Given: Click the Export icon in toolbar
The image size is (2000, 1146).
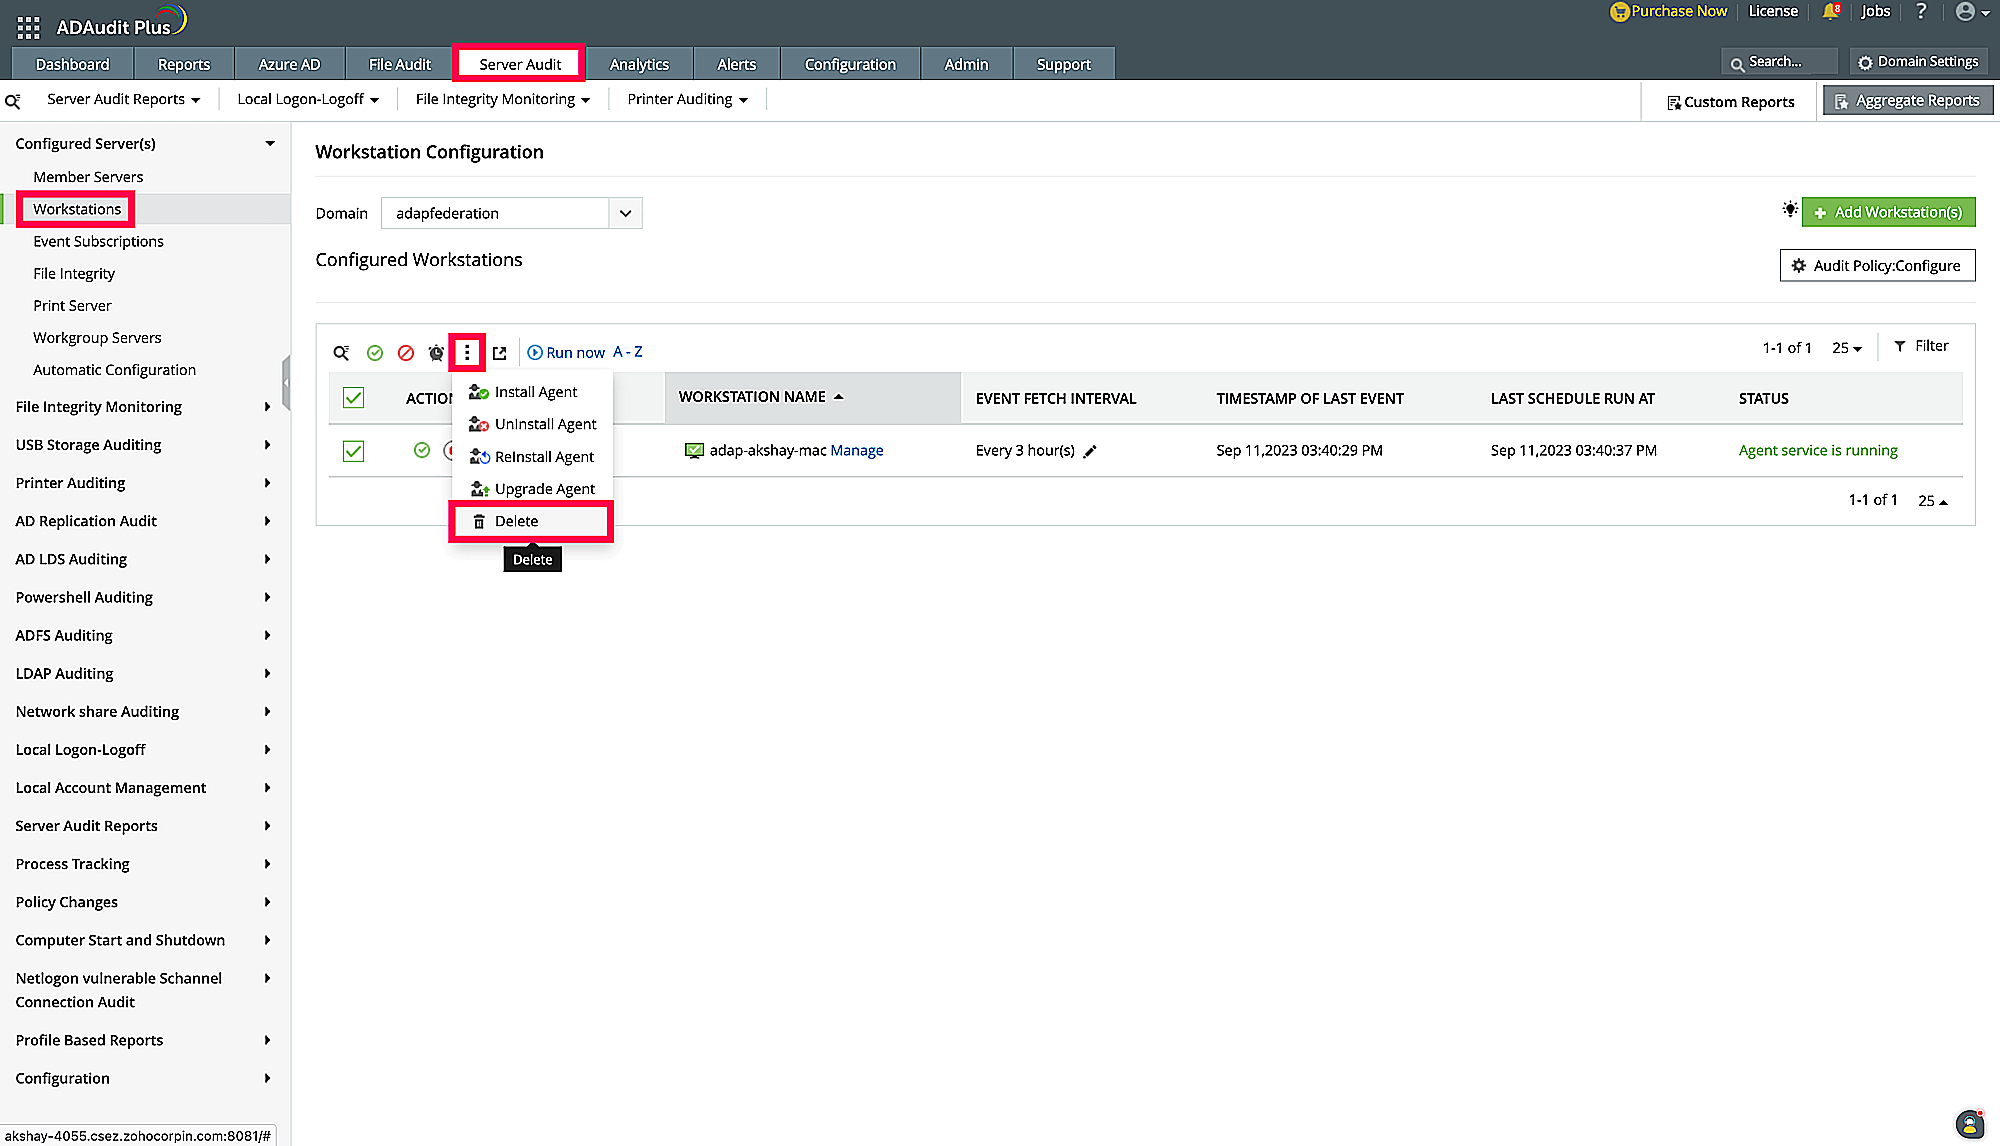Looking at the screenshot, I should point(499,352).
